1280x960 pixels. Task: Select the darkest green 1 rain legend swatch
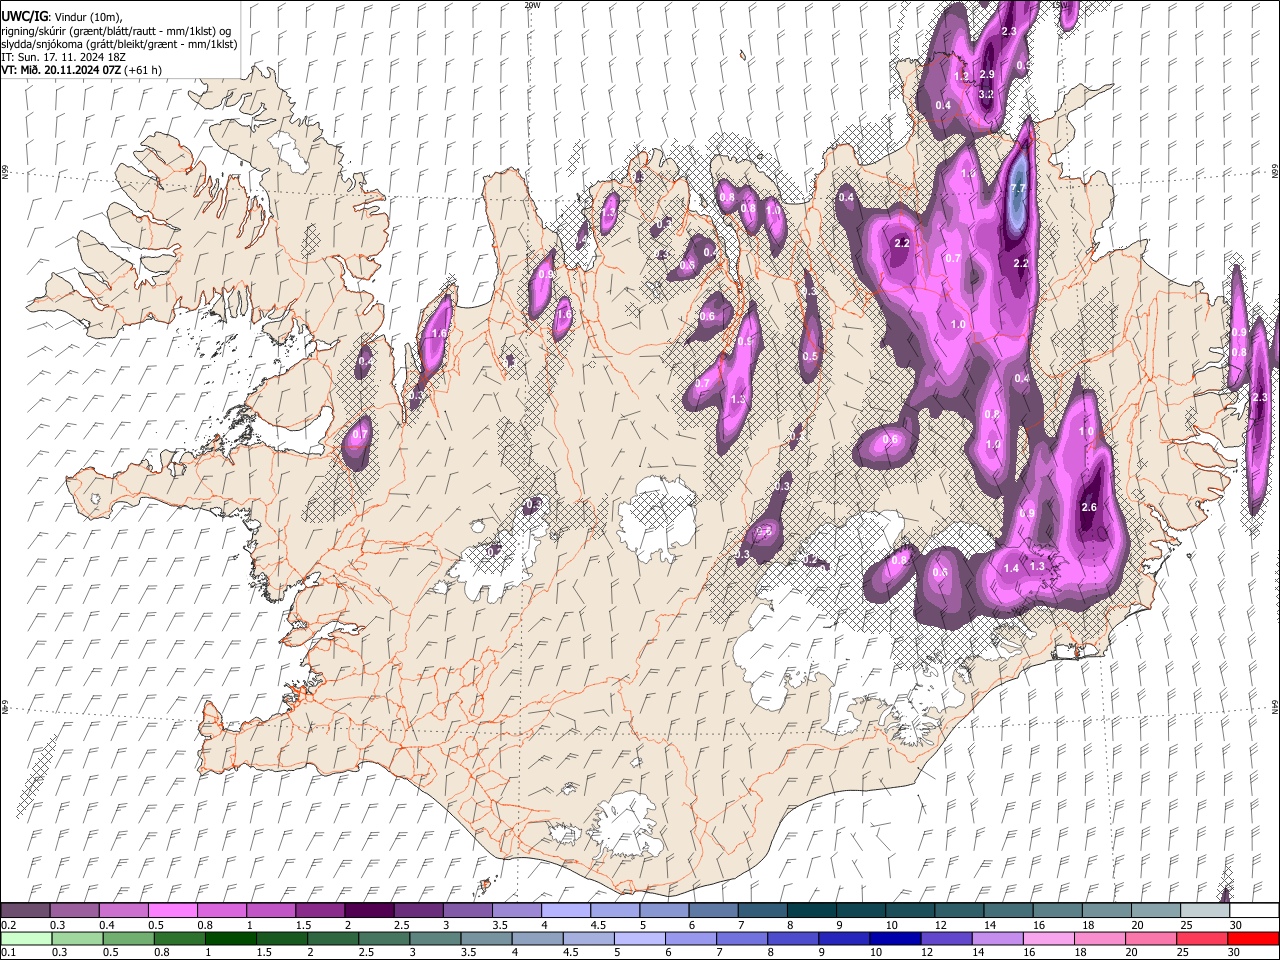pyautogui.click(x=230, y=939)
